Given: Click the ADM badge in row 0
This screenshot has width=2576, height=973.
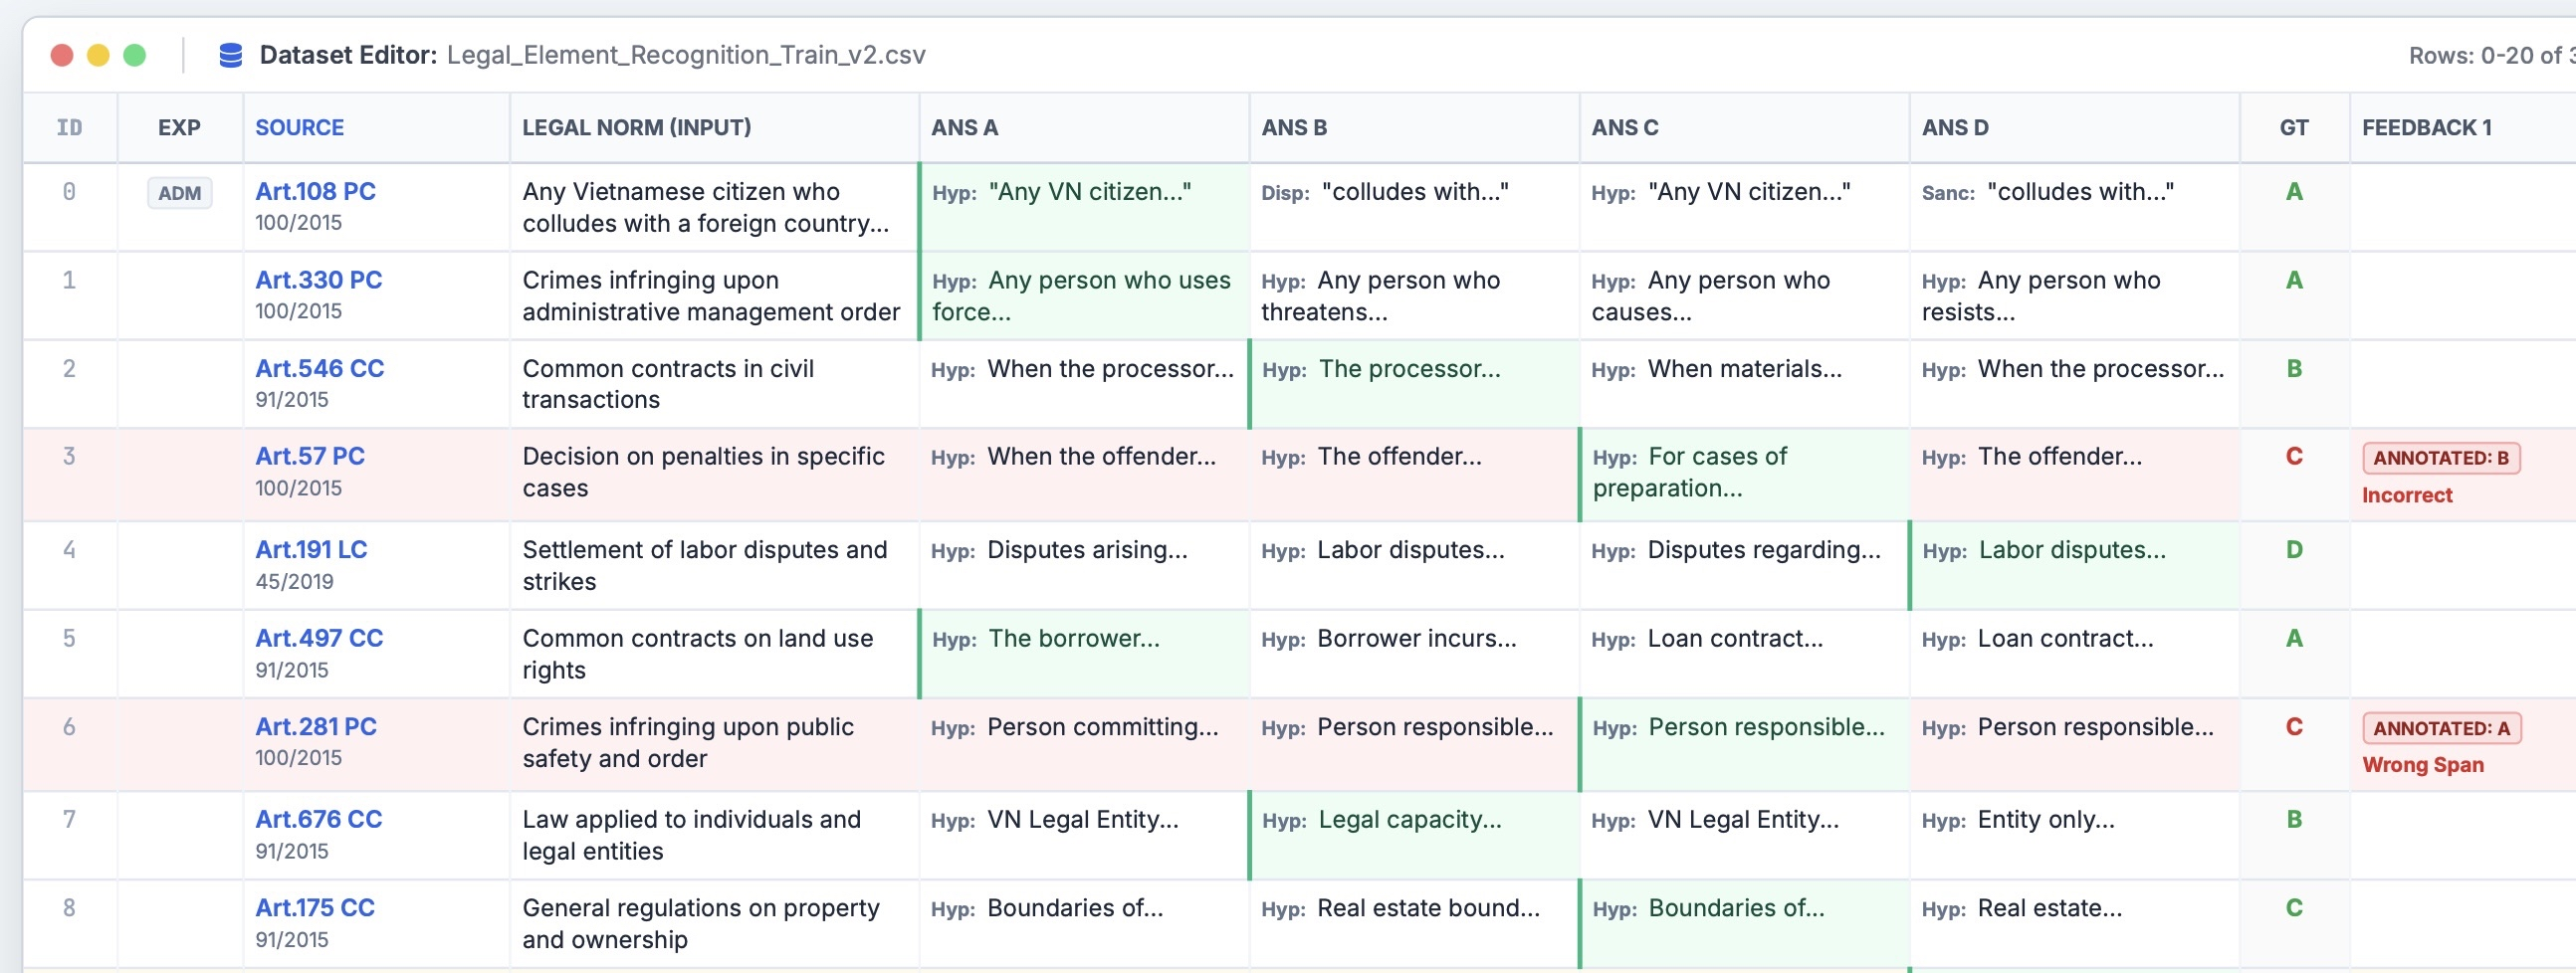Looking at the screenshot, I should (x=180, y=193).
